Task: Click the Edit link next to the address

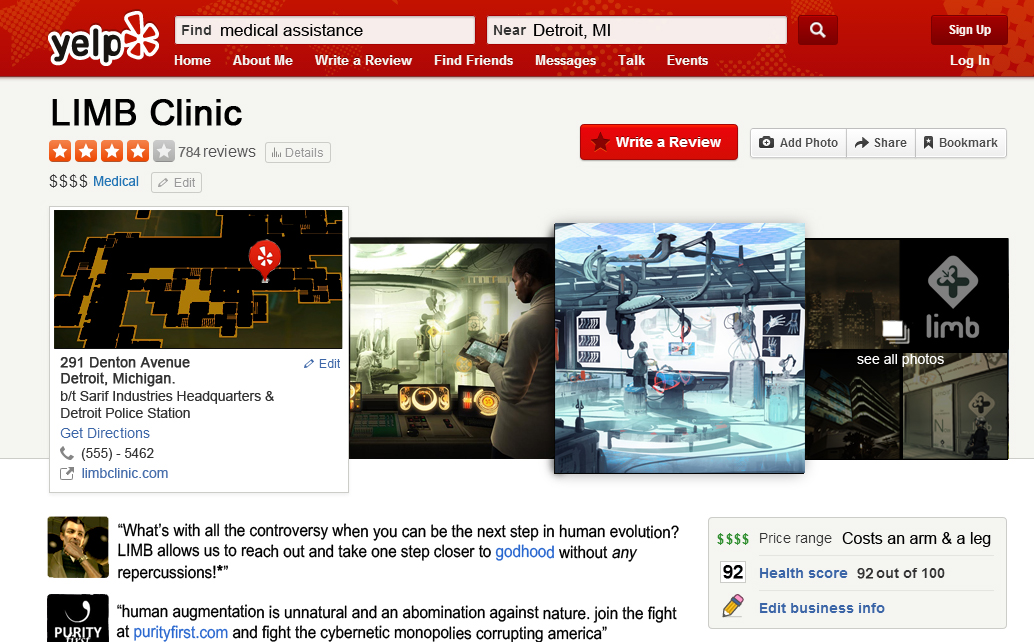Action: coord(322,364)
